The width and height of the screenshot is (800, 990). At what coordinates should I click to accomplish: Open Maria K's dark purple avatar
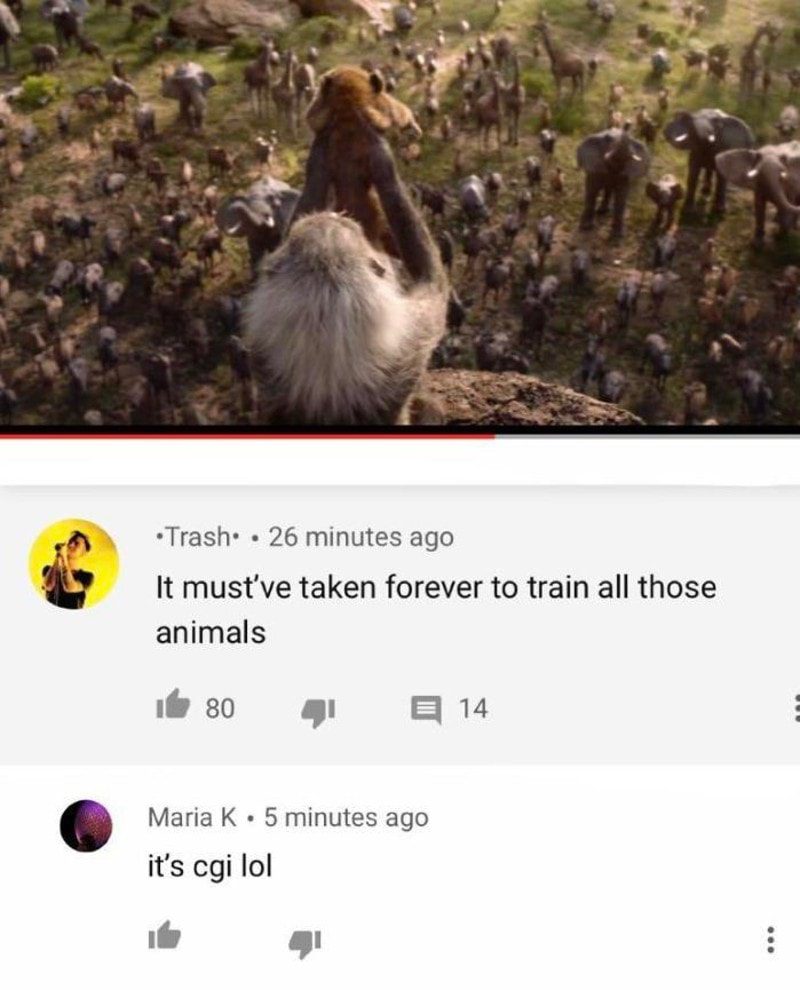point(86,825)
